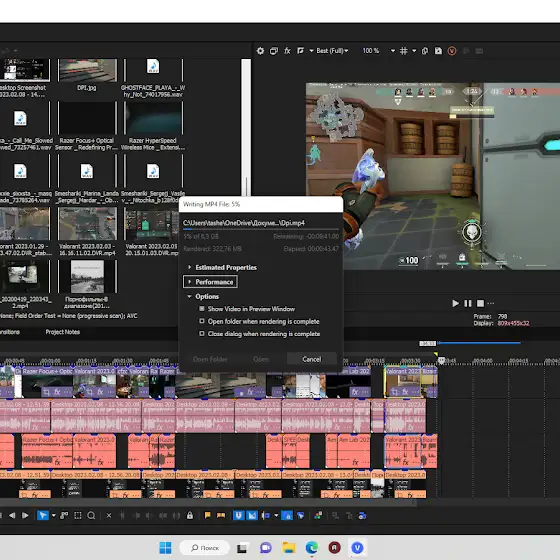Toggle Lock Envelopes to Events icon
This screenshot has height=560, width=560.
tap(287, 515)
